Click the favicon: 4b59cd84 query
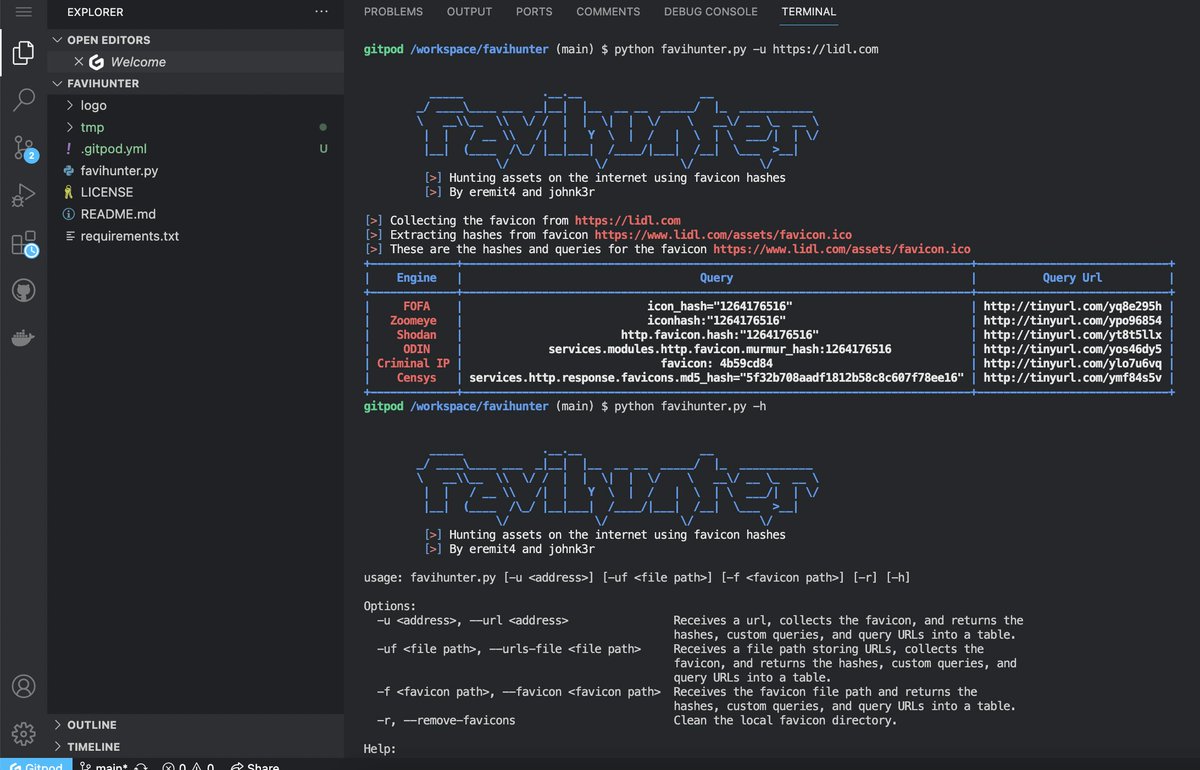The image size is (1200, 770). (716, 364)
